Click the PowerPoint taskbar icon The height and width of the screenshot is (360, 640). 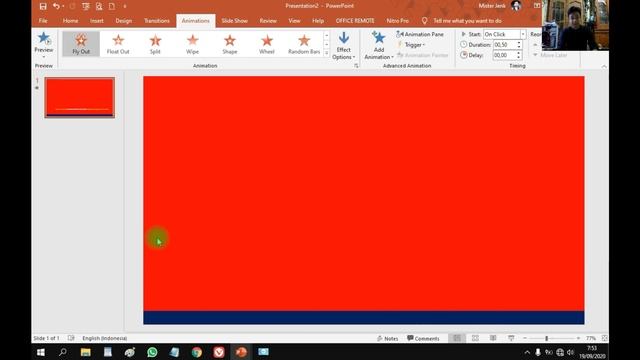[x=241, y=352]
